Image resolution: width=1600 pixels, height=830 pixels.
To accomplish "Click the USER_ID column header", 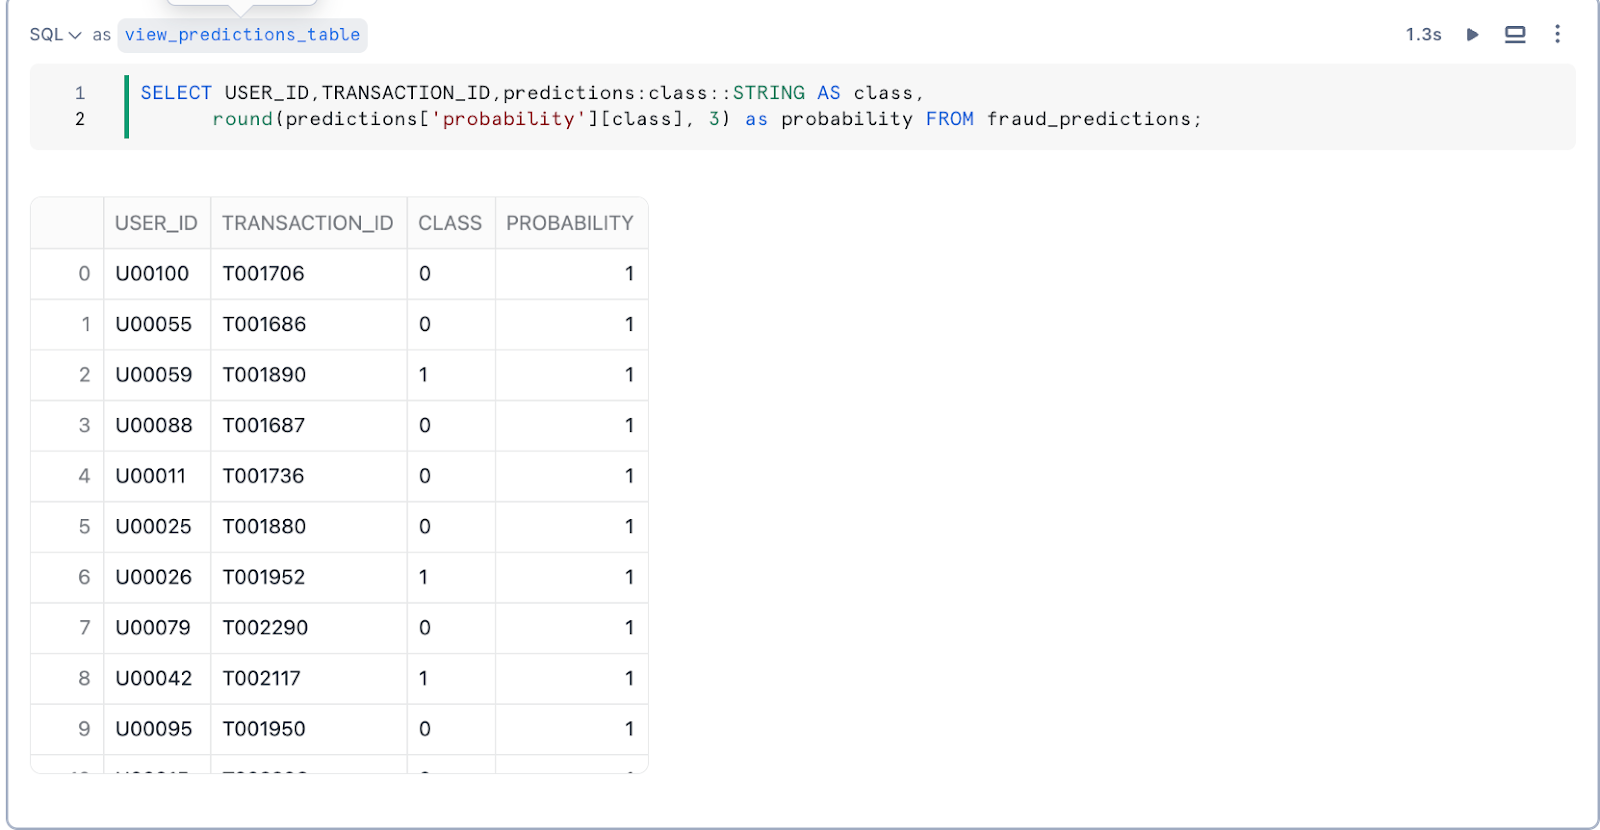I will tap(156, 223).
